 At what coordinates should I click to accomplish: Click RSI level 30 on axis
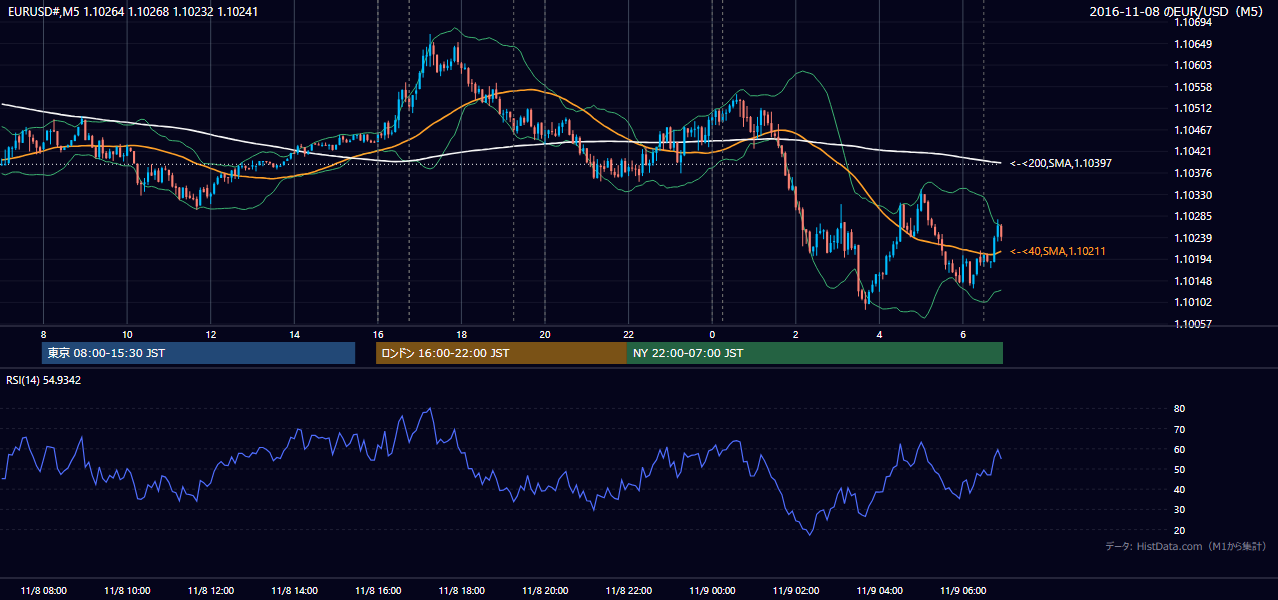(1179, 510)
